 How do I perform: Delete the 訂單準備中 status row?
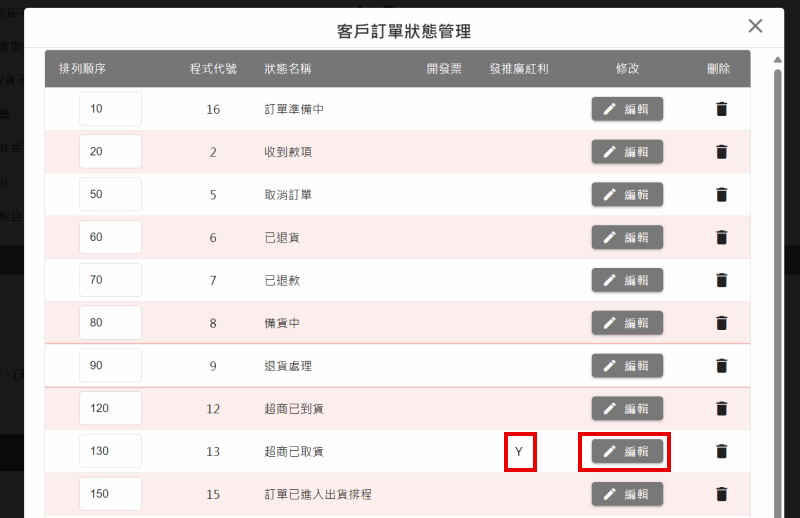[x=721, y=109]
